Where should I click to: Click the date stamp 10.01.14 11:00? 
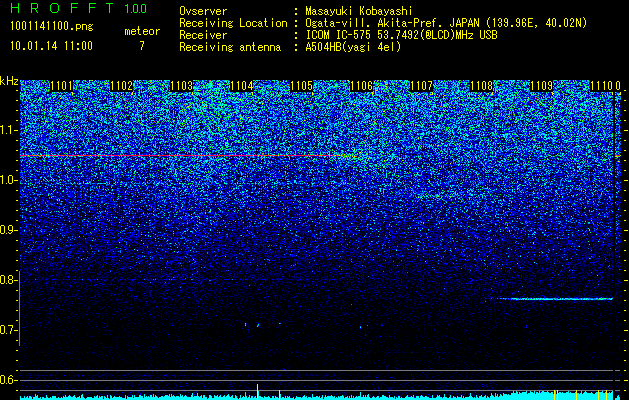pos(51,46)
